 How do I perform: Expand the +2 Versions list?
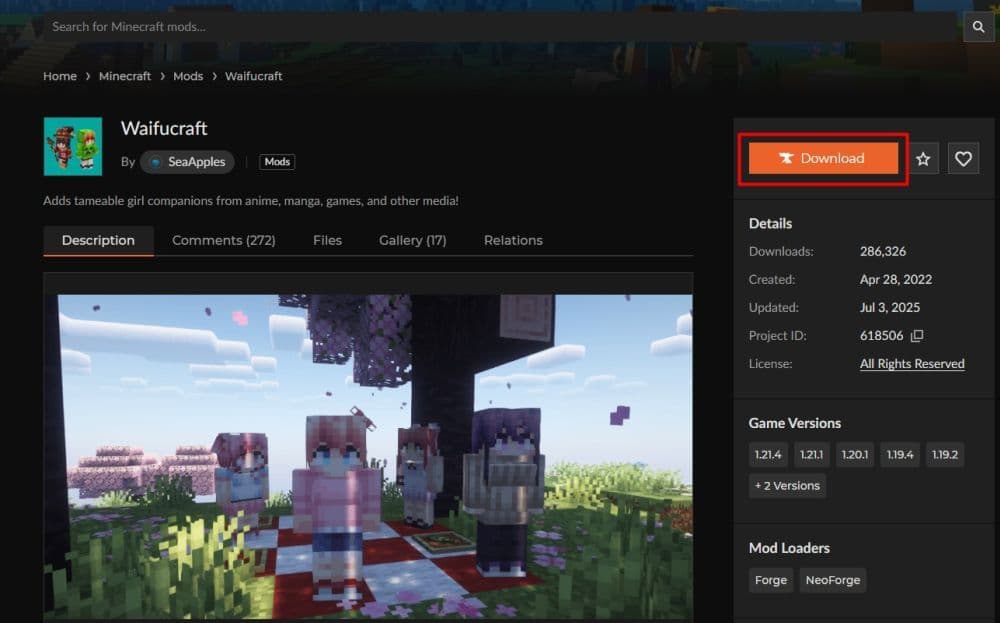pyautogui.click(x=787, y=486)
